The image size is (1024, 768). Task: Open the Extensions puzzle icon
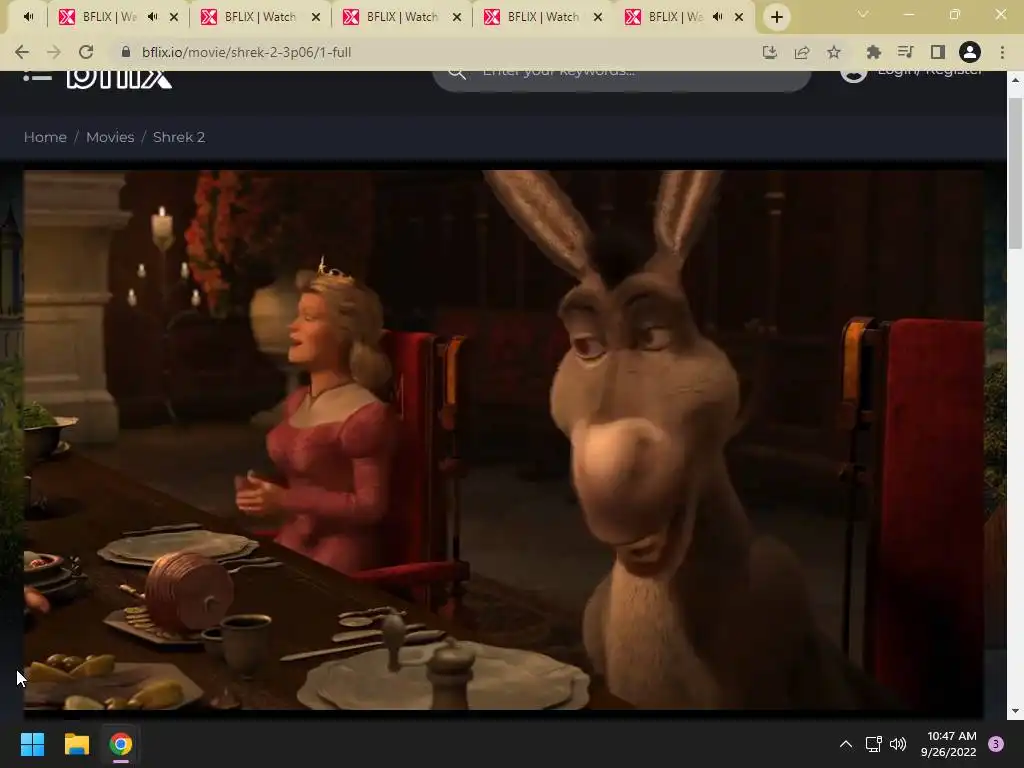point(873,52)
